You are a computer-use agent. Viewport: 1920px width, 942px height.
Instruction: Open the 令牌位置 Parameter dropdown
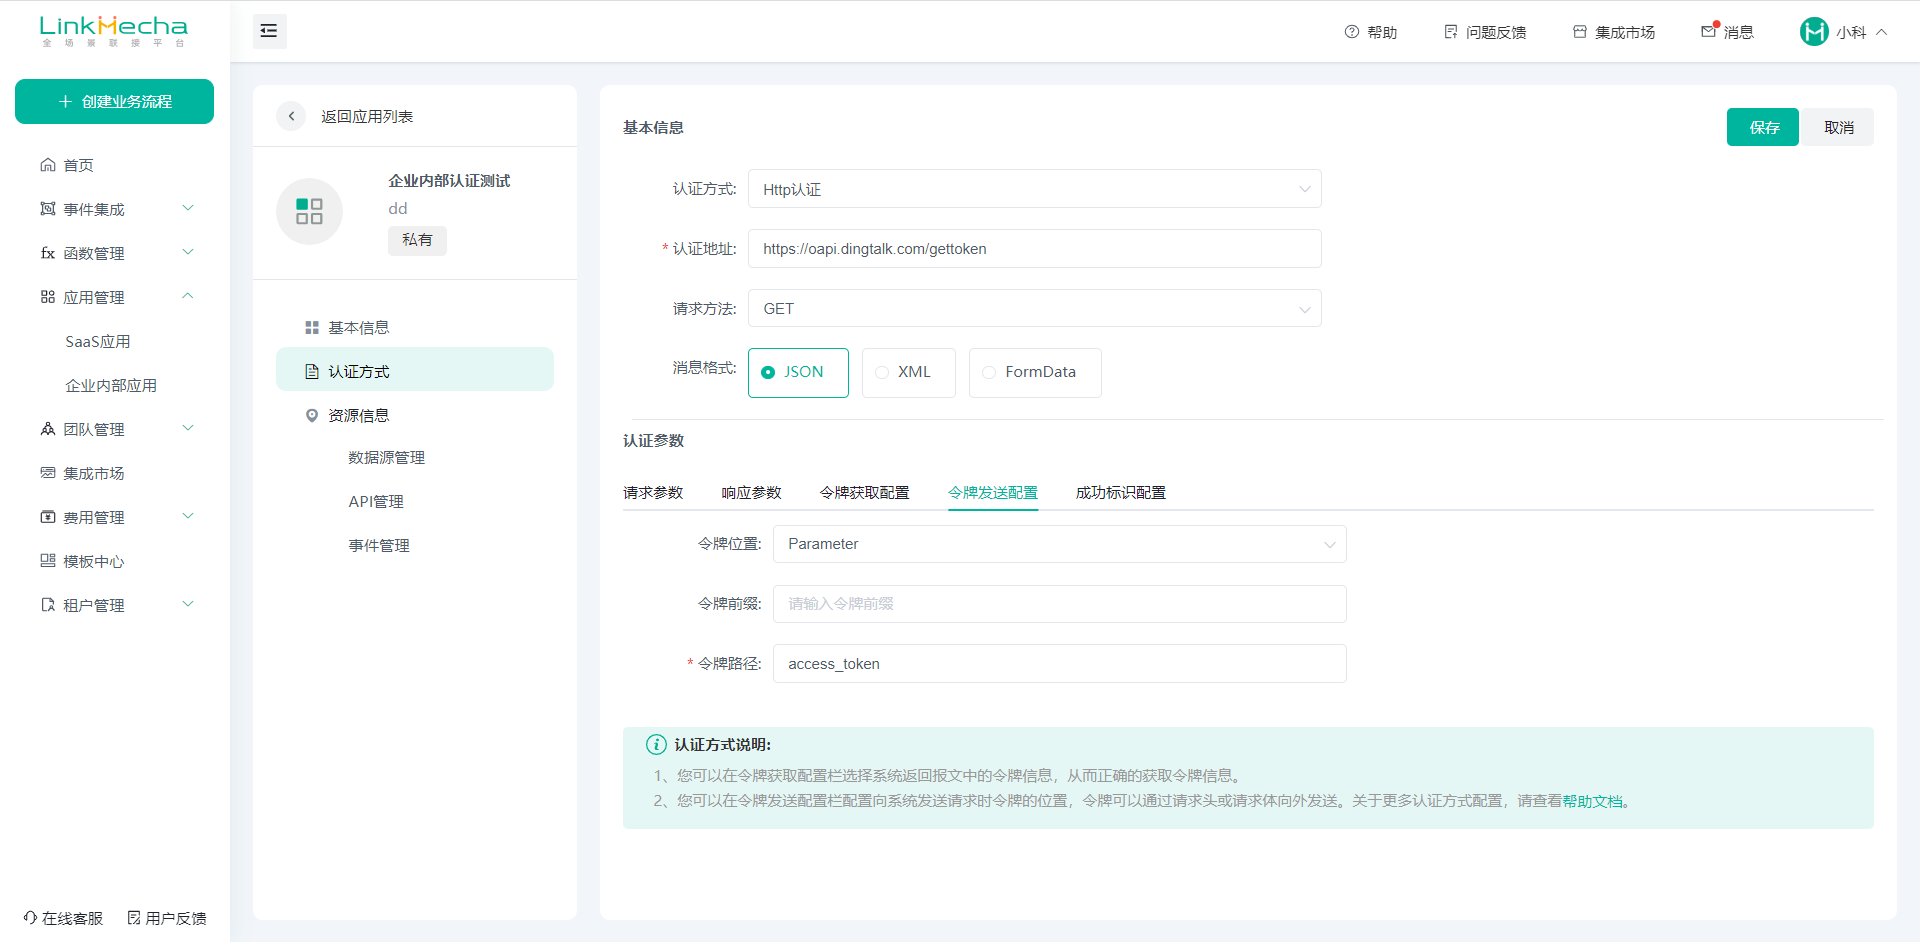pyautogui.click(x=1059, y=544)
